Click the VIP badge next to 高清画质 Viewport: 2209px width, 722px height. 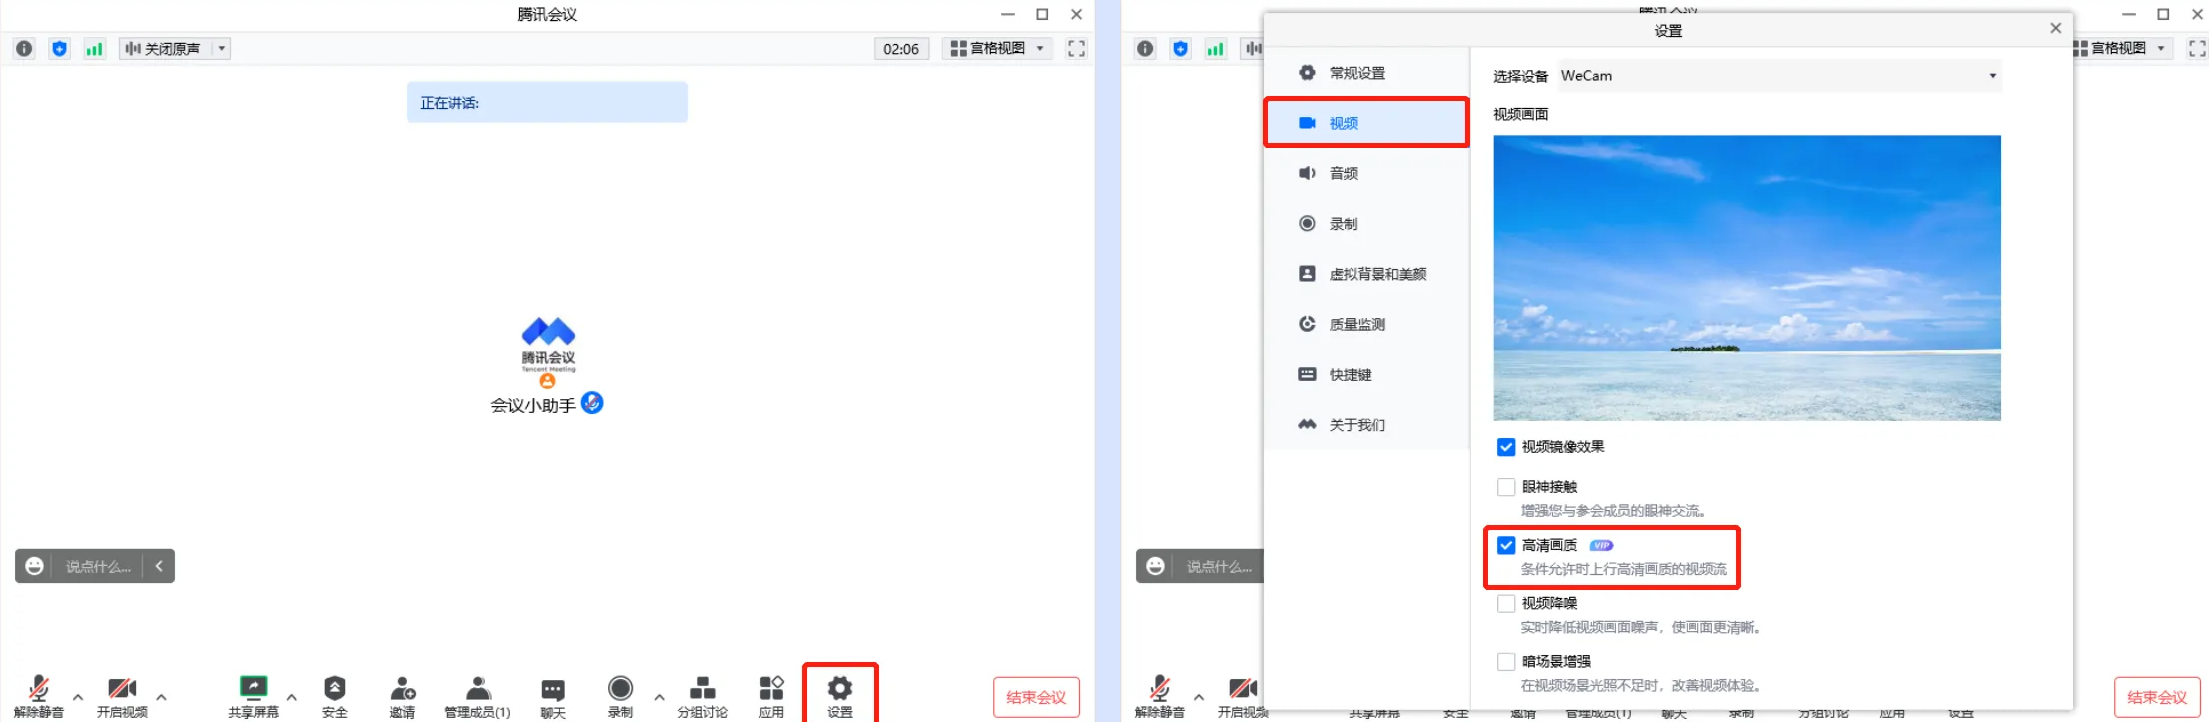tap(1601, 546)
